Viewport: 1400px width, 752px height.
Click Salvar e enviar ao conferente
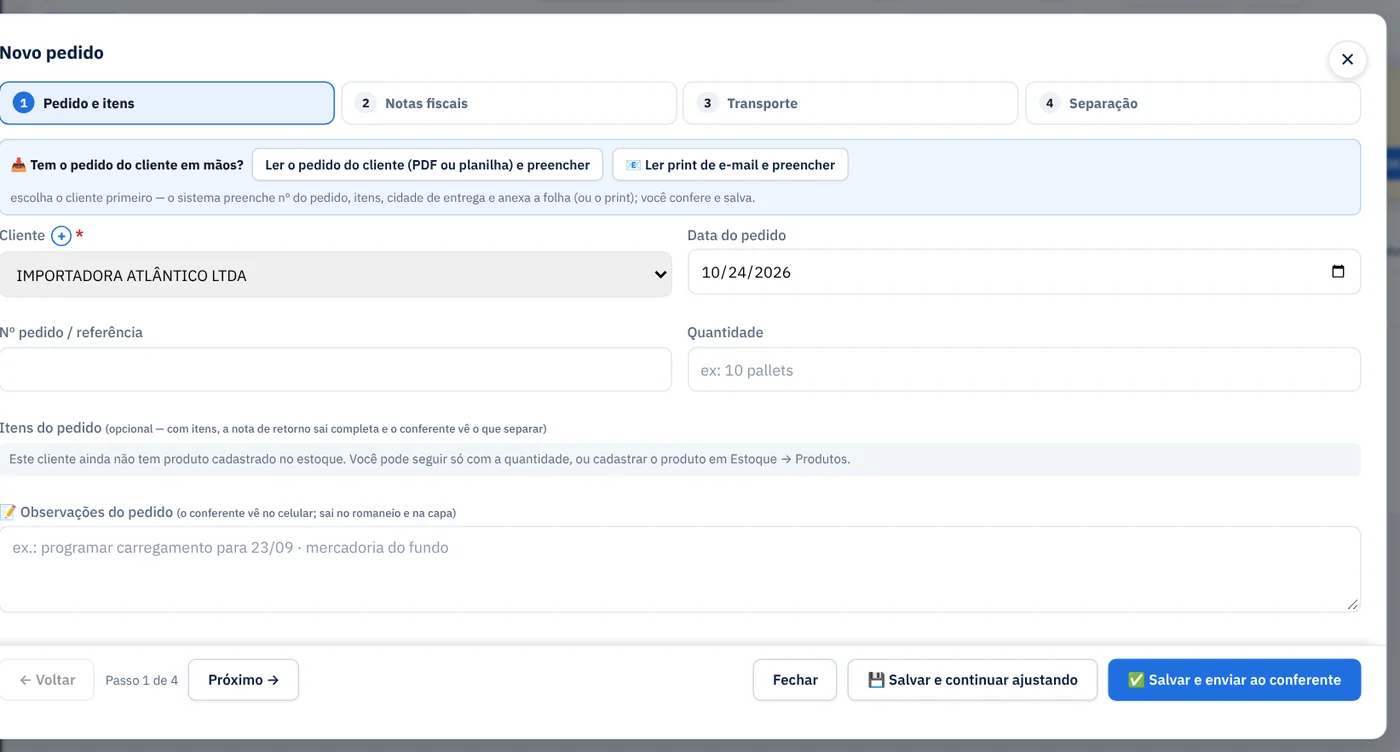pyautogui.click(x=1234, y=680)
